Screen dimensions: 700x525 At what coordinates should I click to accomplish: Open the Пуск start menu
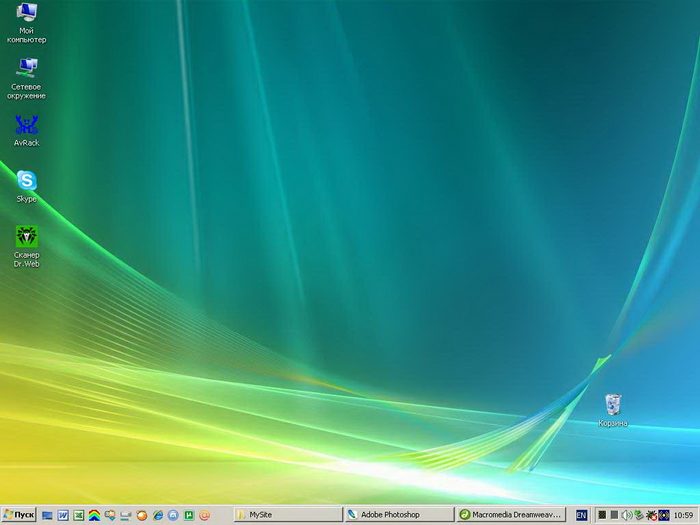point(19,515)
